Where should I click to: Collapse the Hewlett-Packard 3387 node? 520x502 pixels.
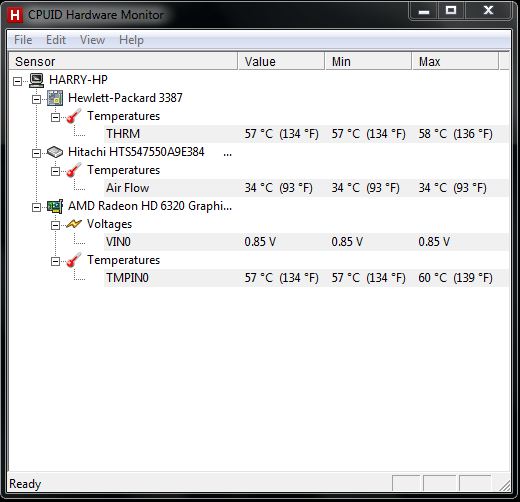coord(36,99)
